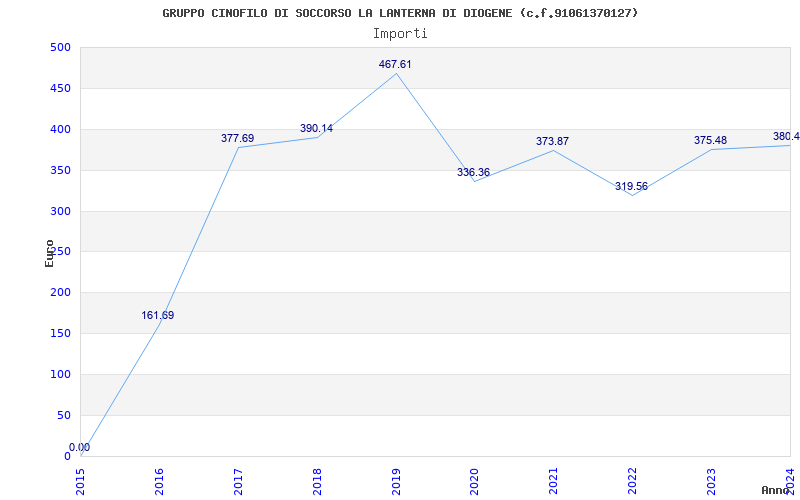Select the 336.36 data label

pyautogui.click(x=473, y=172)
